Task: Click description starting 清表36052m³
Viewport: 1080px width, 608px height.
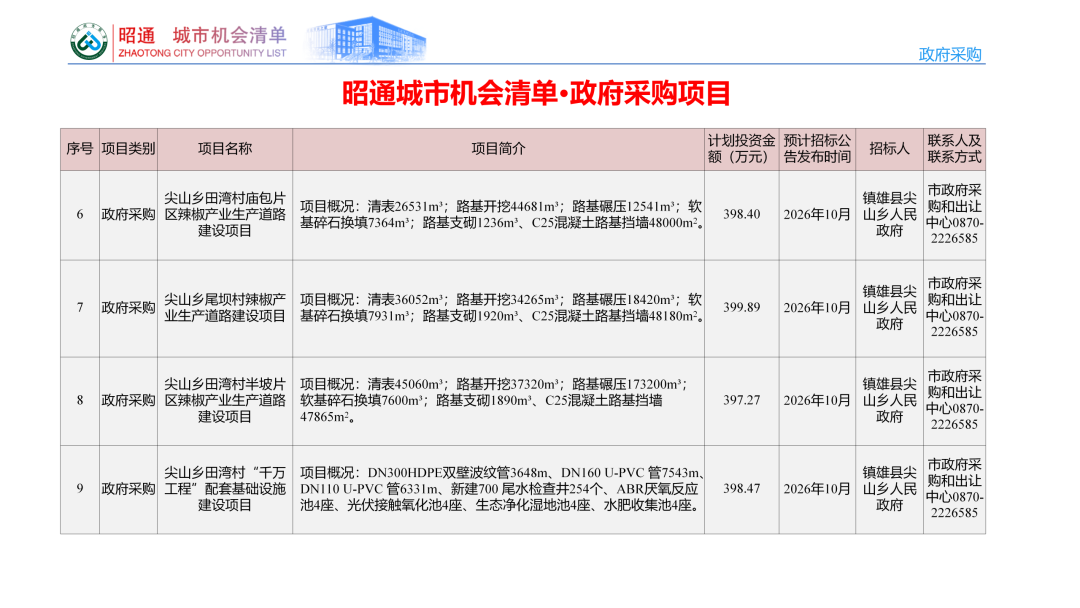Action: (x=501, y=308)
